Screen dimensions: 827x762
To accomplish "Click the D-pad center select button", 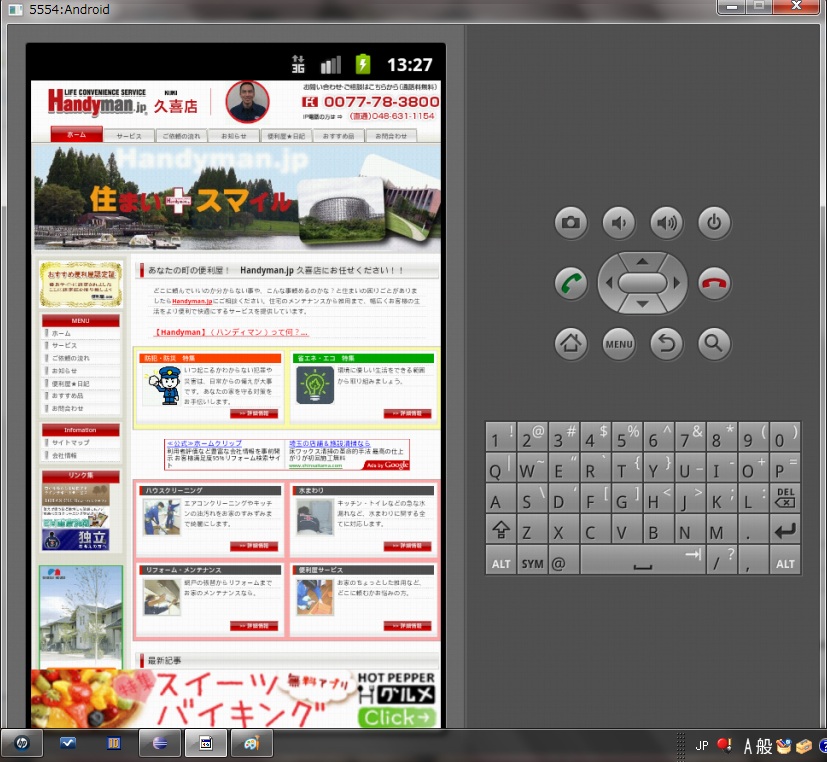I will 642,283.
